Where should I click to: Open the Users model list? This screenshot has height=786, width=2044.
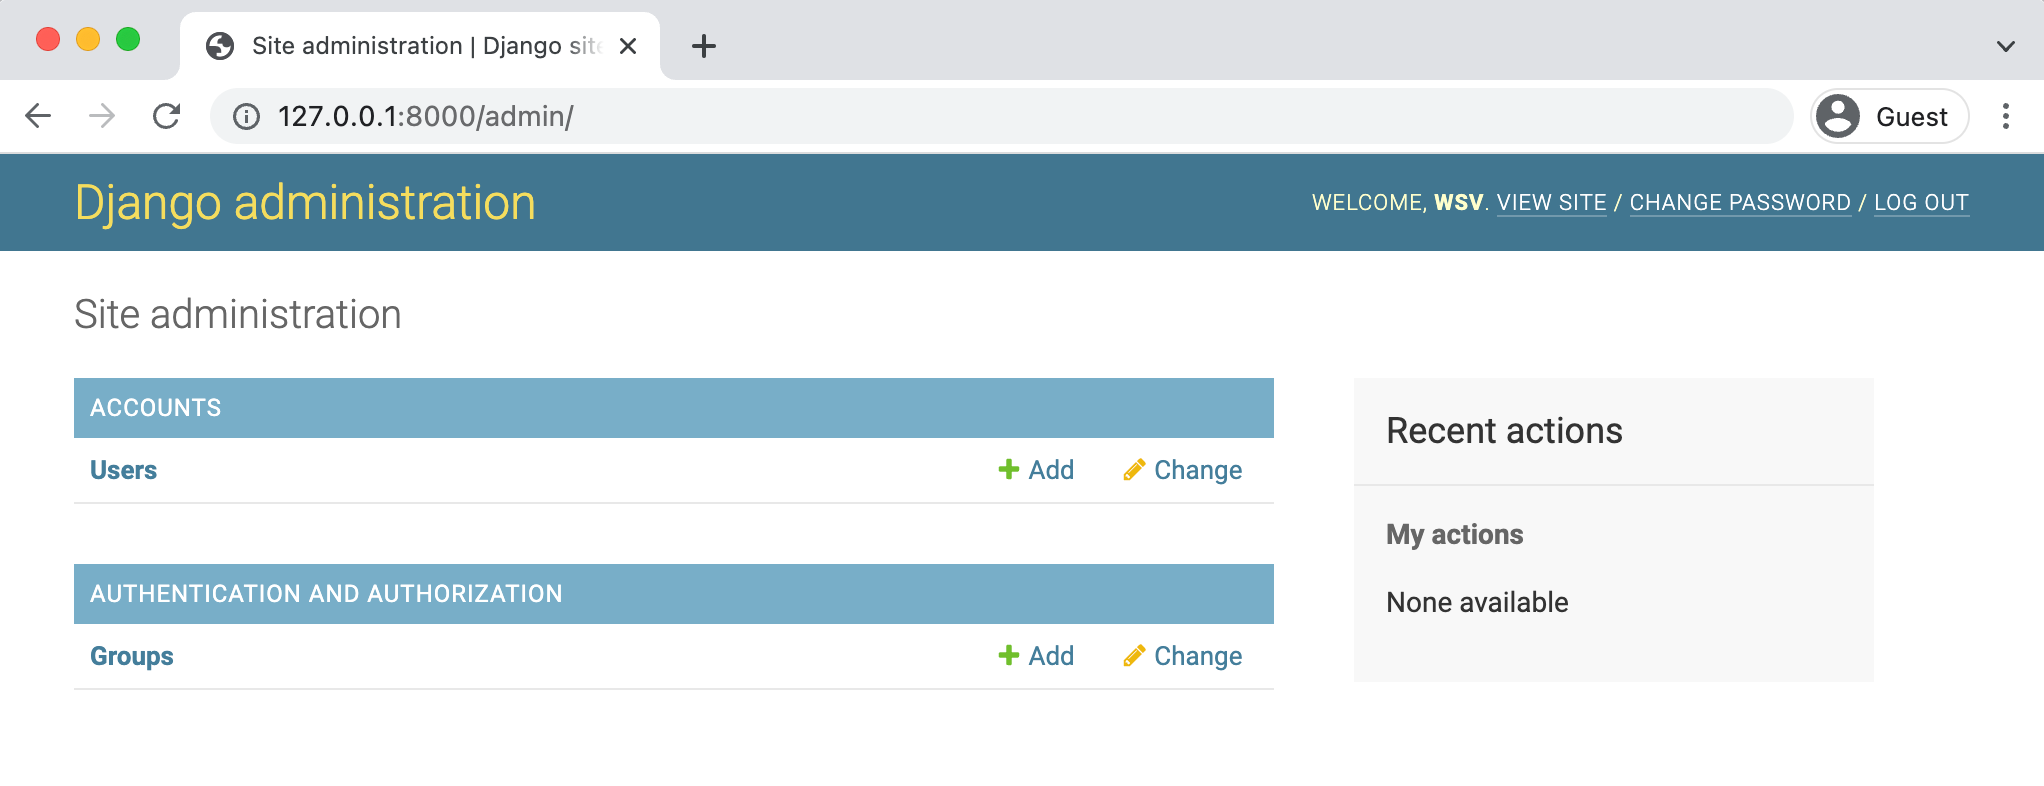coord(124,470)
